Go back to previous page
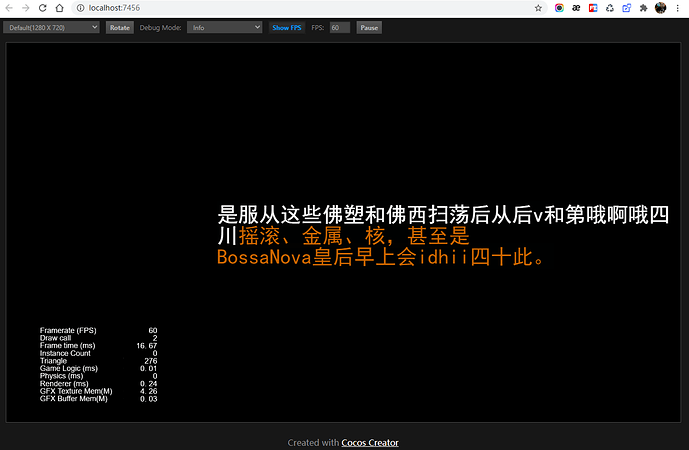 pyautogui.click(x=9, y=8)
